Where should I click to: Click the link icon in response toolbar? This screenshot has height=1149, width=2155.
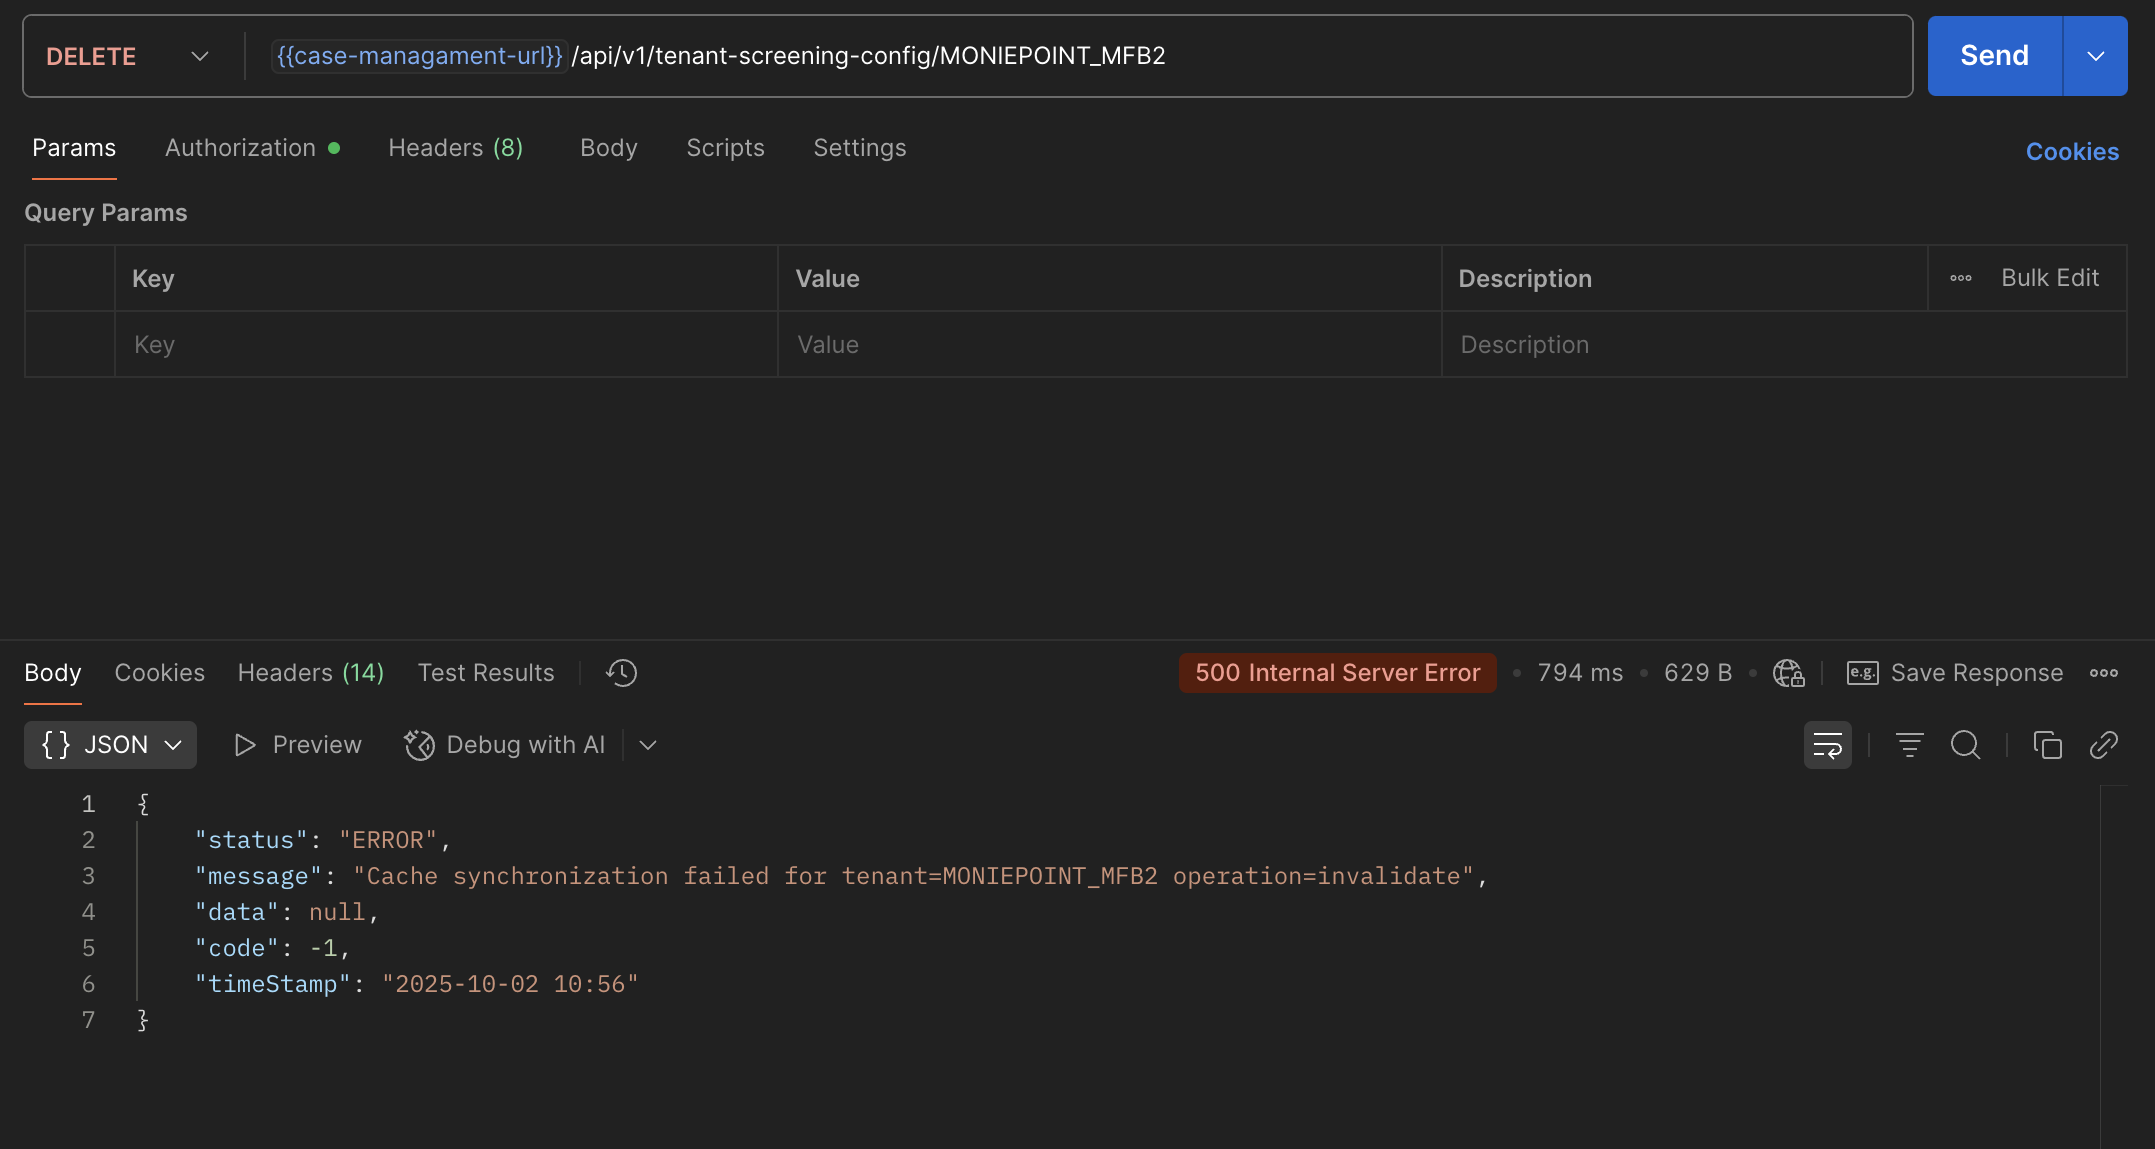point(2103,745)
